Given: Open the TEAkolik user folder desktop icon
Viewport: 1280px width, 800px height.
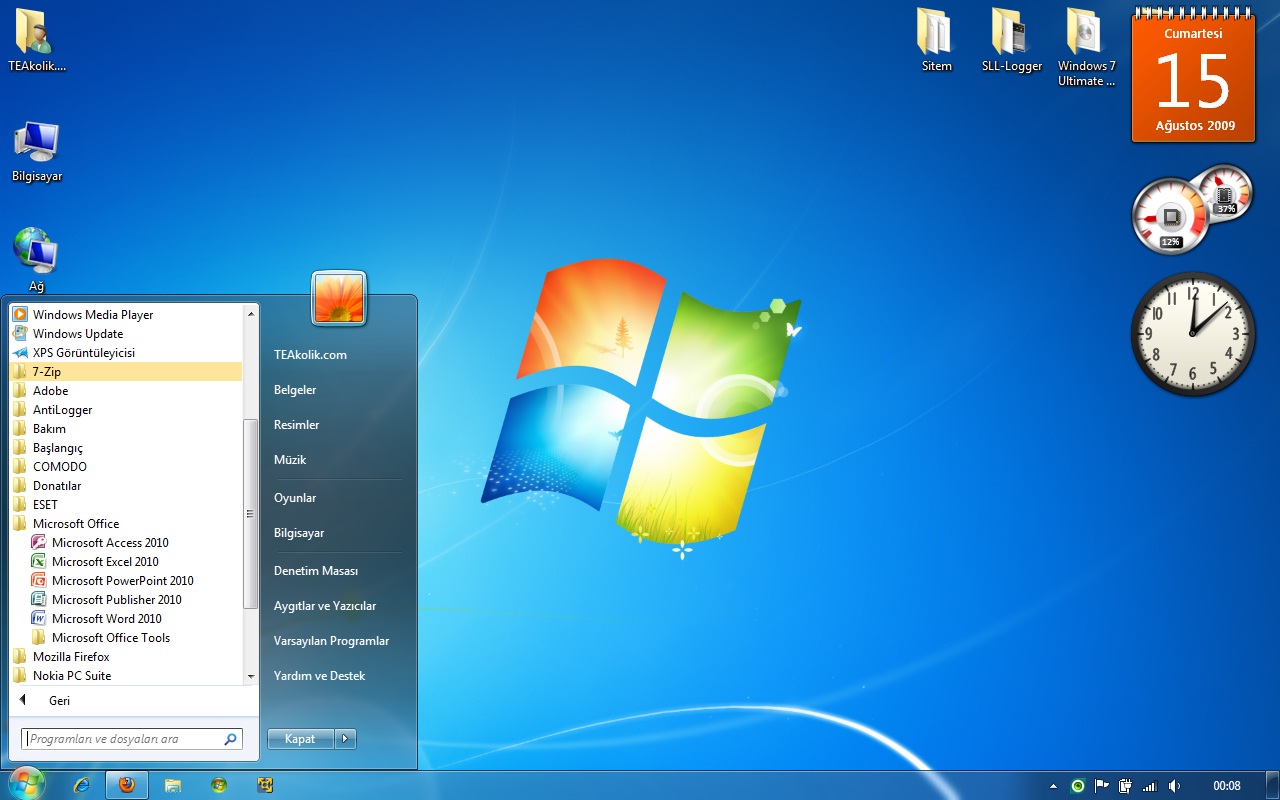Looking at the screenshot, I should tap(36, 42).
